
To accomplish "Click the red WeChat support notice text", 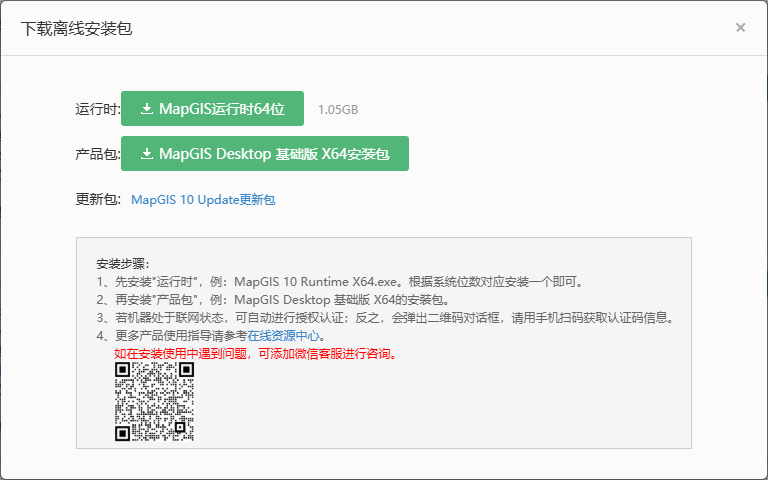I will point(255,354).
